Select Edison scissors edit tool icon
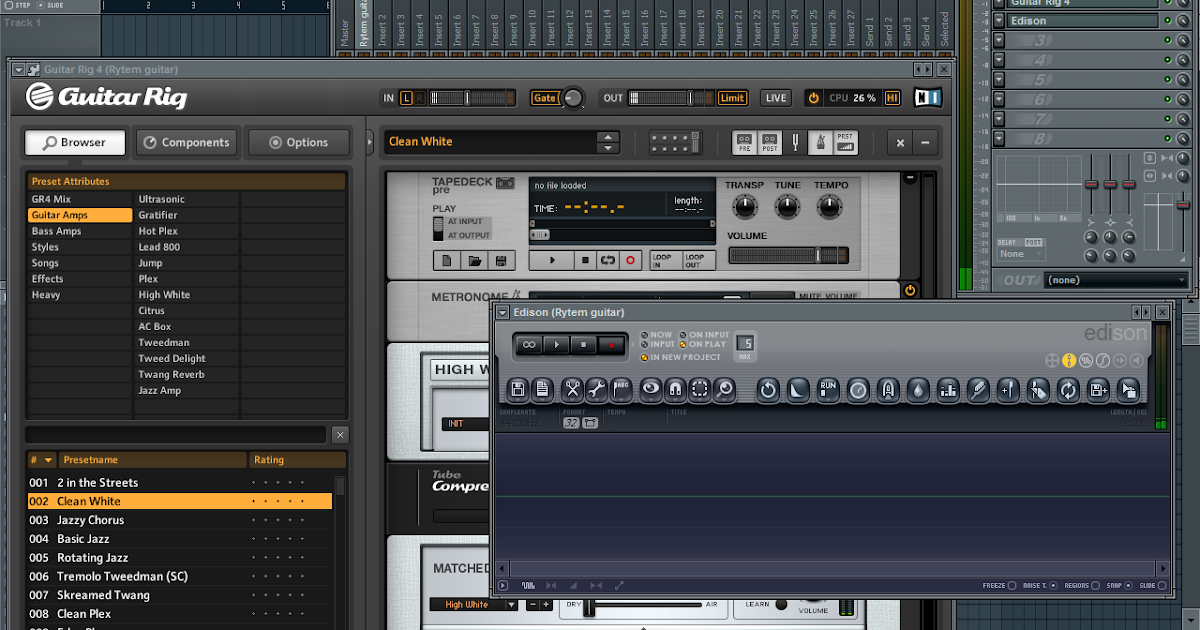 572,389
